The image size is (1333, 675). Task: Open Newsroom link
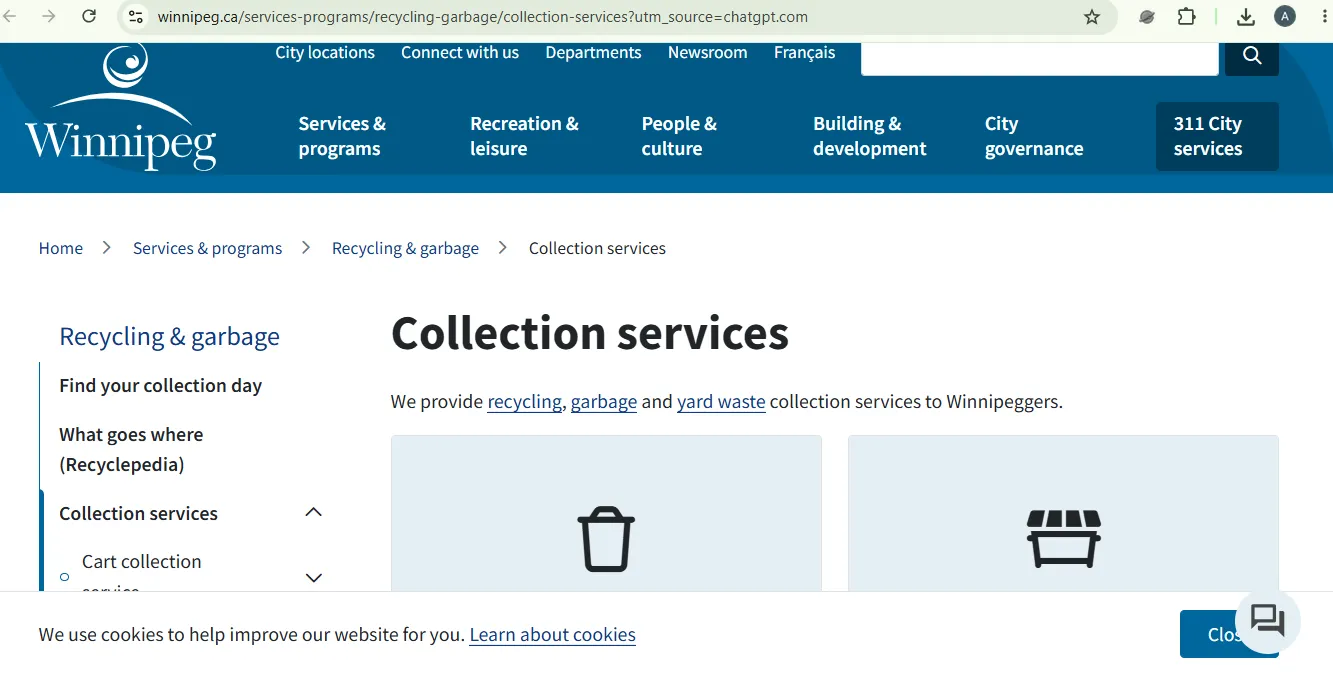point(707,53)
